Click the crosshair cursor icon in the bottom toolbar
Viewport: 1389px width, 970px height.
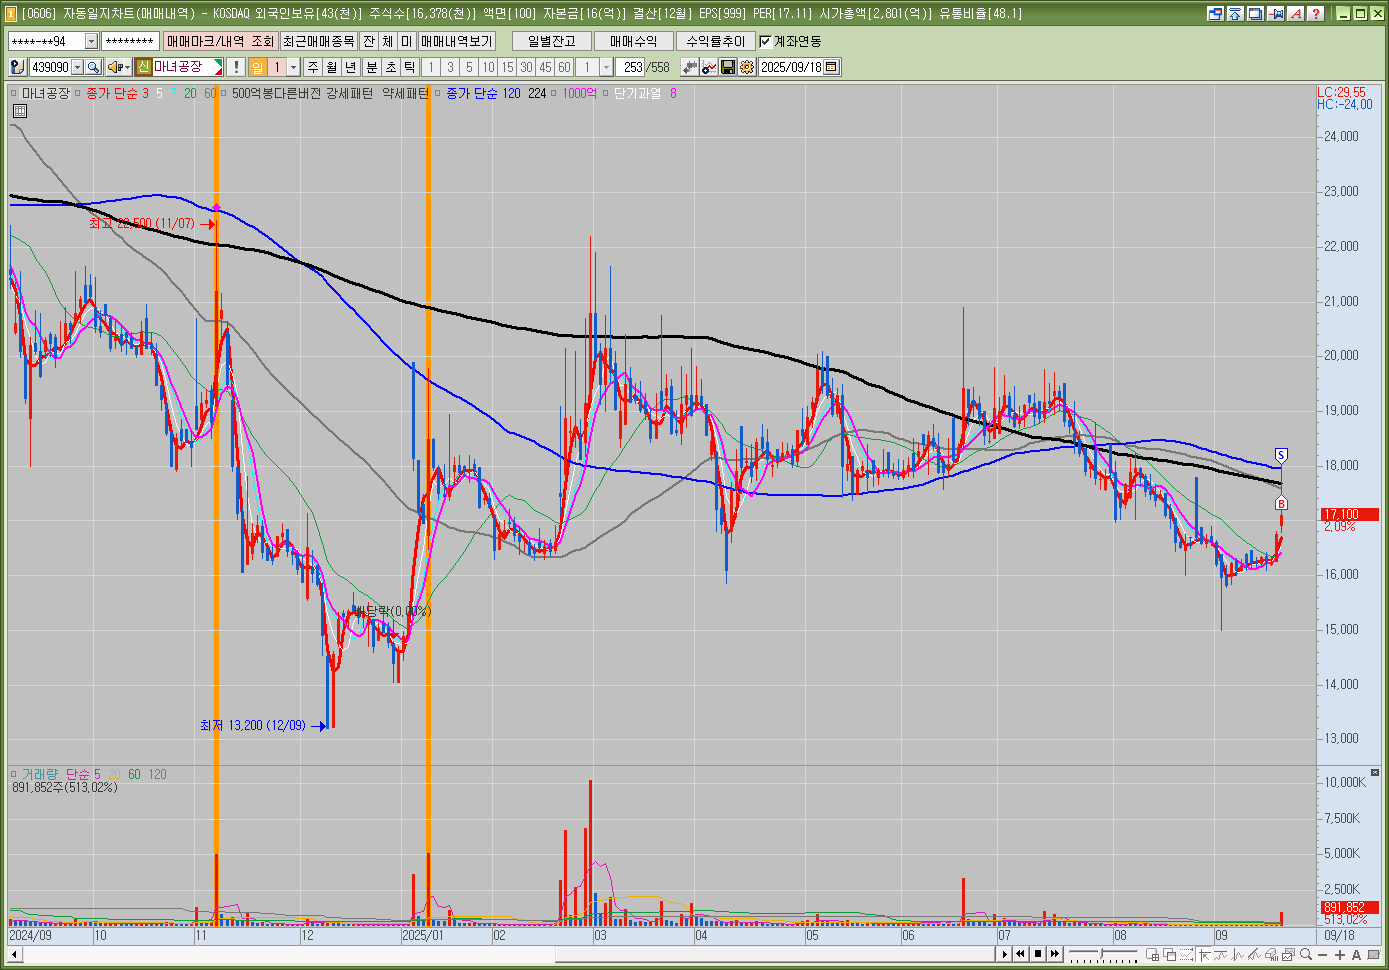[x=1204, y=954]
